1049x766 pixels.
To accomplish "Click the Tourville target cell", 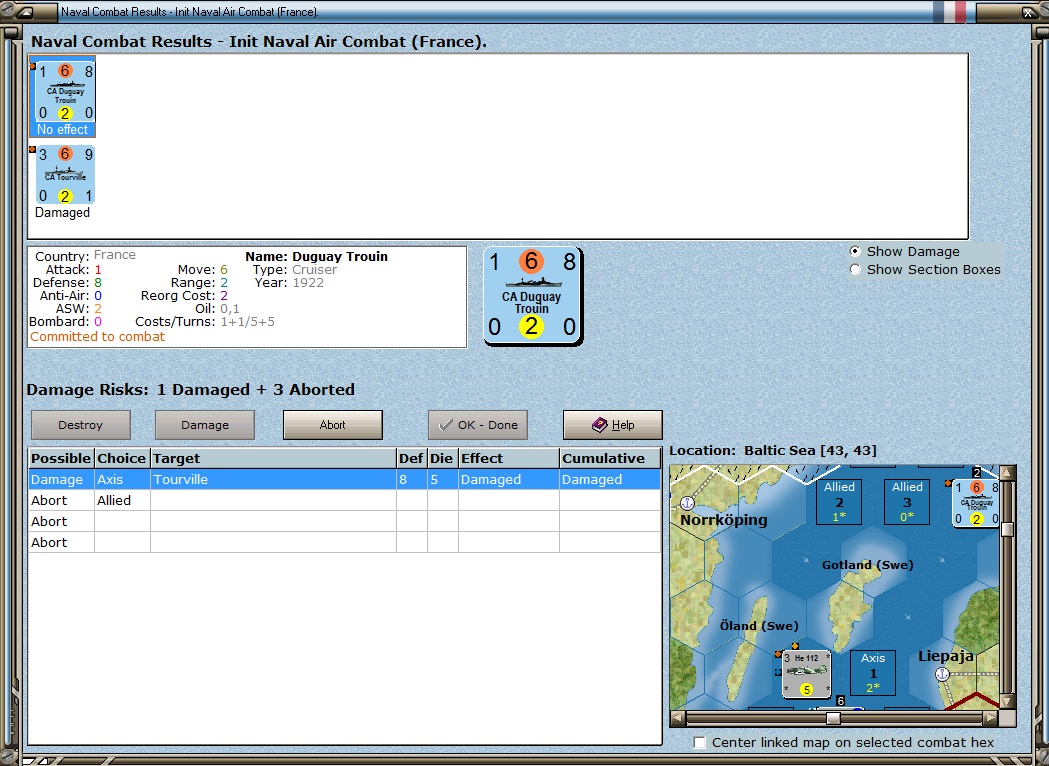I will (273, 480).
